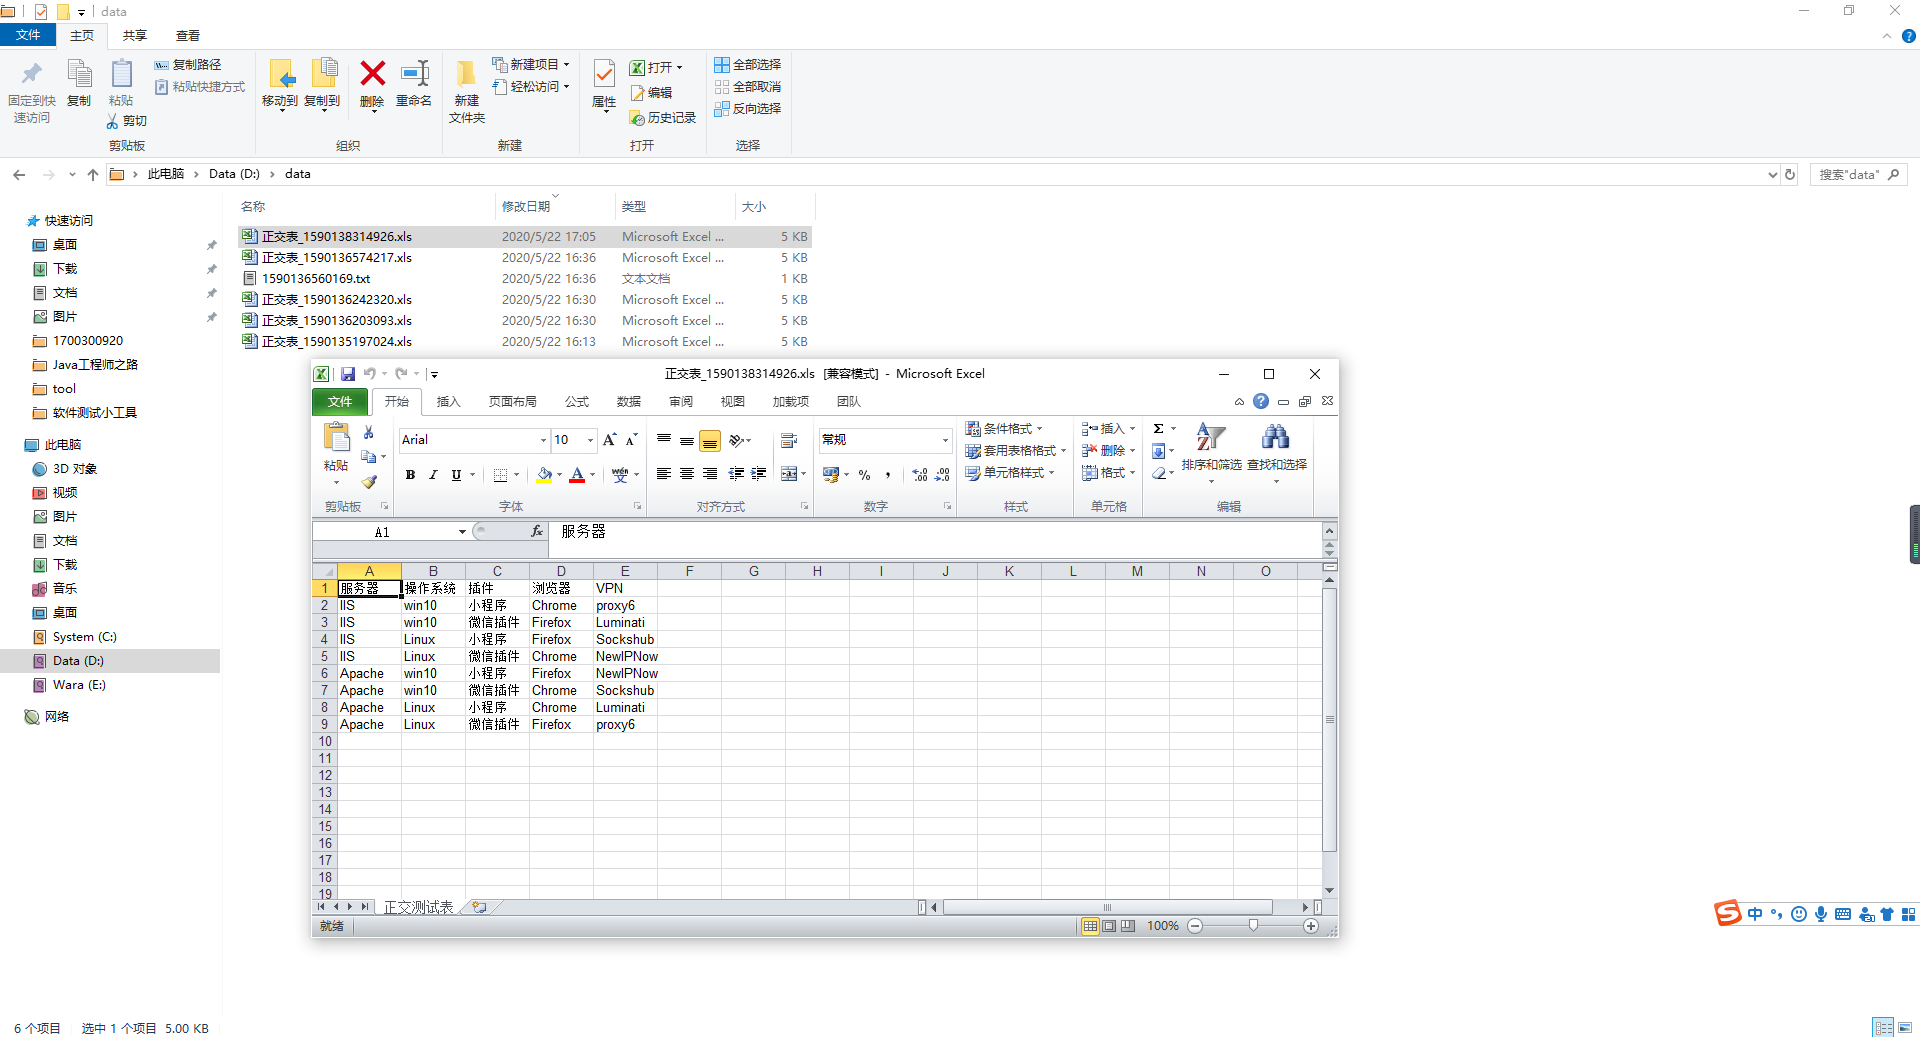Open the font name Arial dropdown

click(543, 440)
